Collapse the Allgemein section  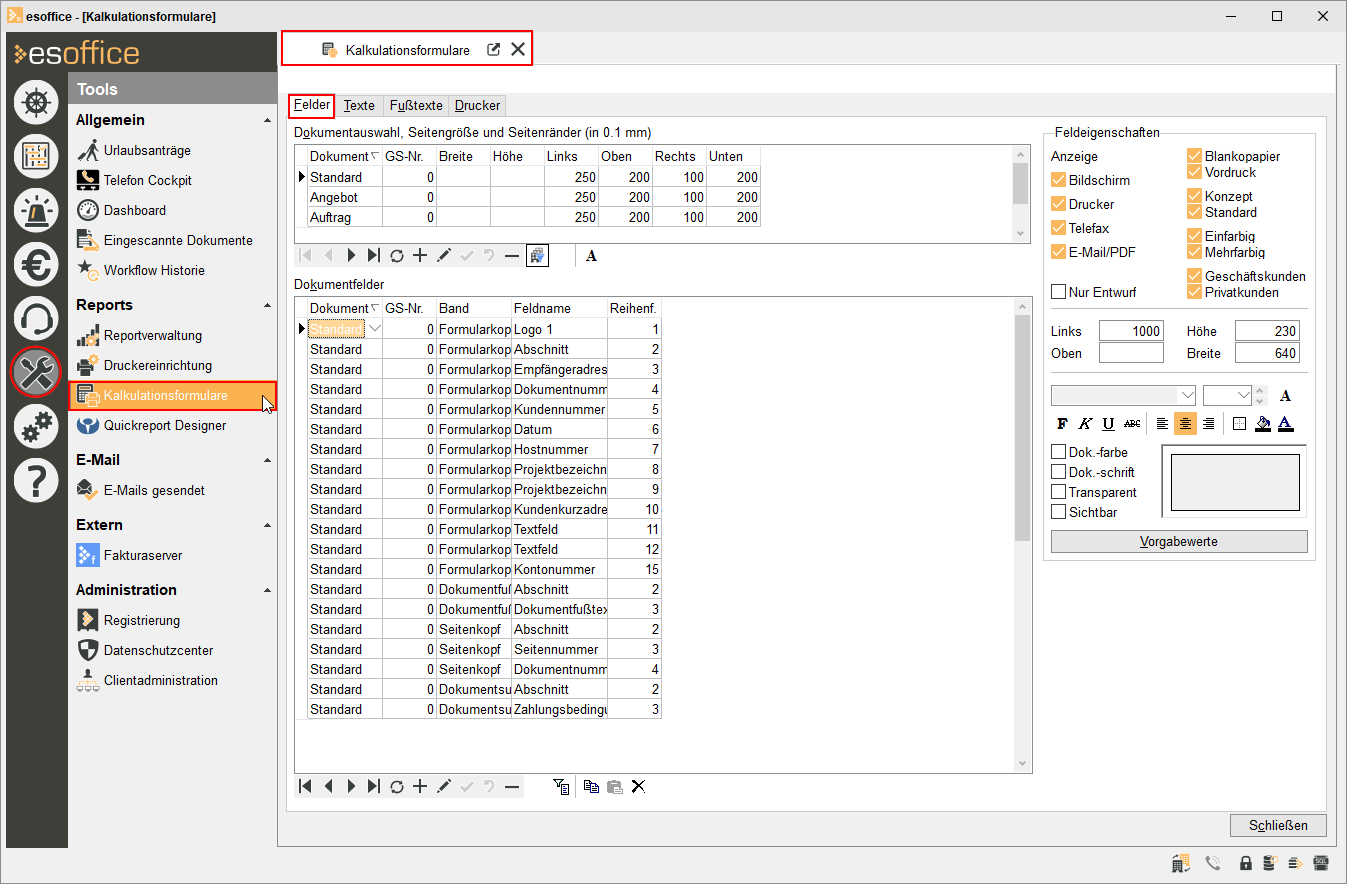[267, 121]
